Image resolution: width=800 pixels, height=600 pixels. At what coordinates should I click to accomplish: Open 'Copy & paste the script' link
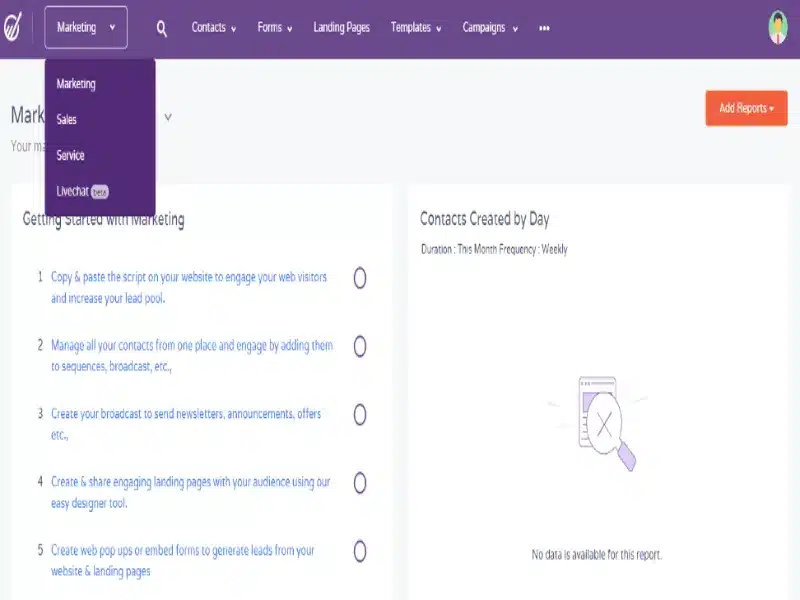coord(189,288)
